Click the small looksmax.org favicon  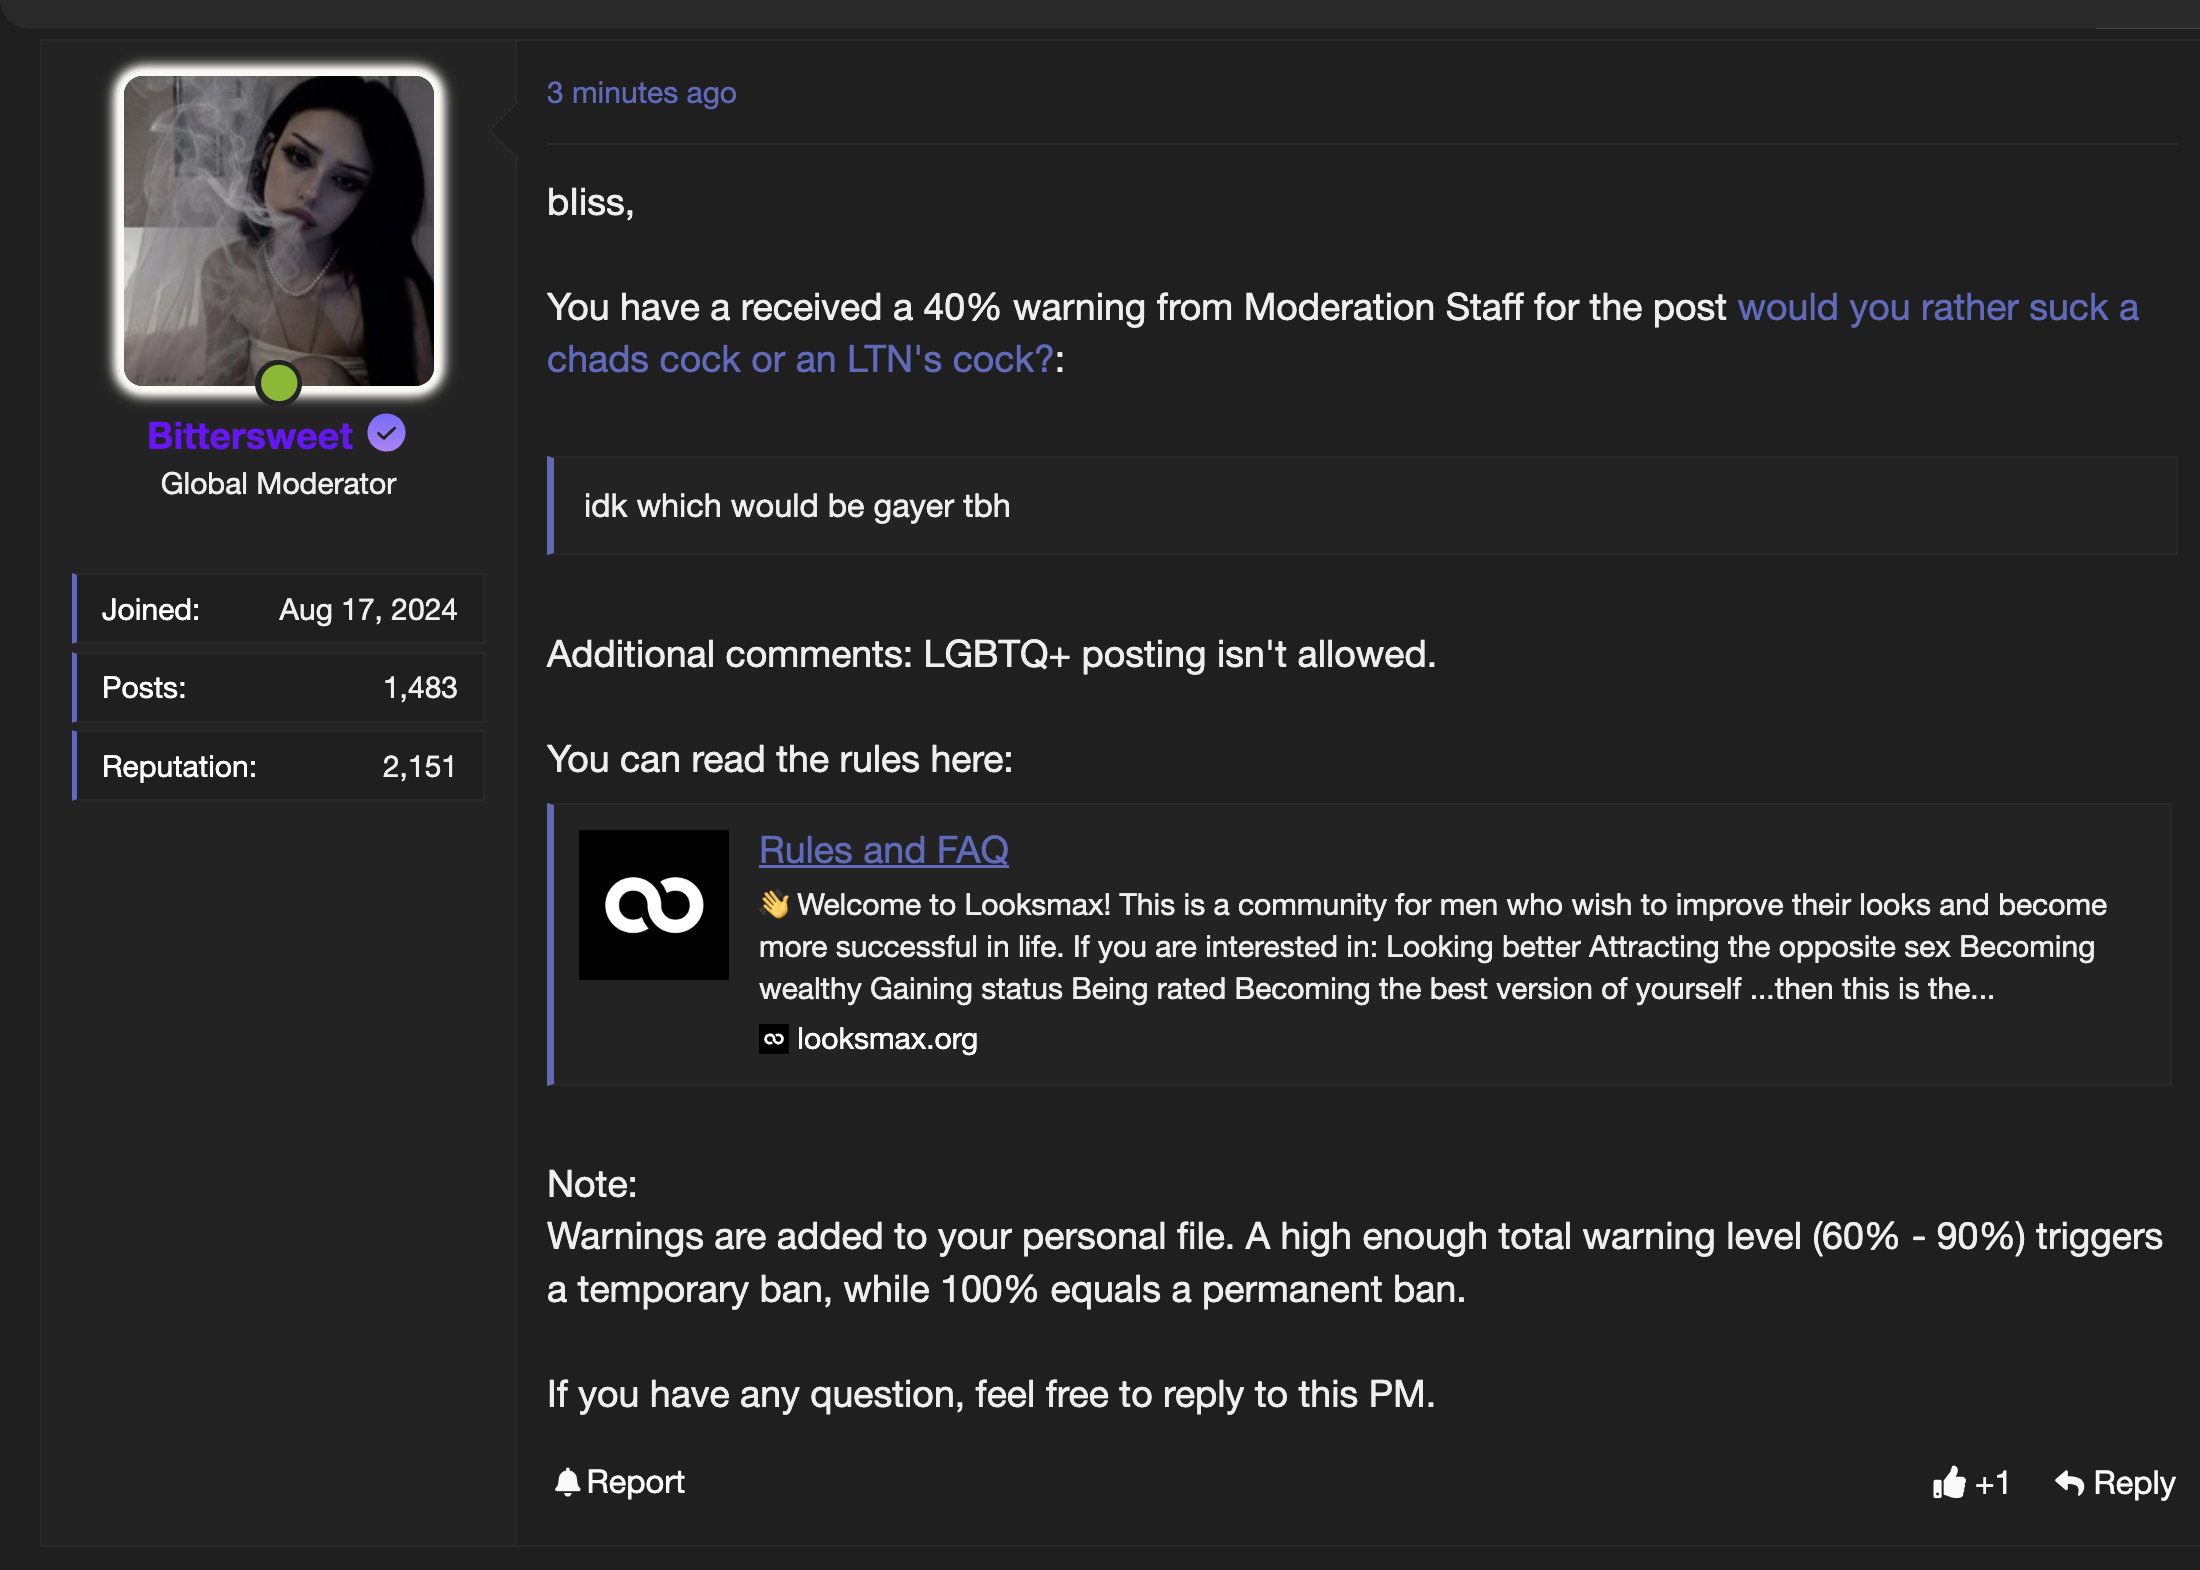click(773, 1039)
